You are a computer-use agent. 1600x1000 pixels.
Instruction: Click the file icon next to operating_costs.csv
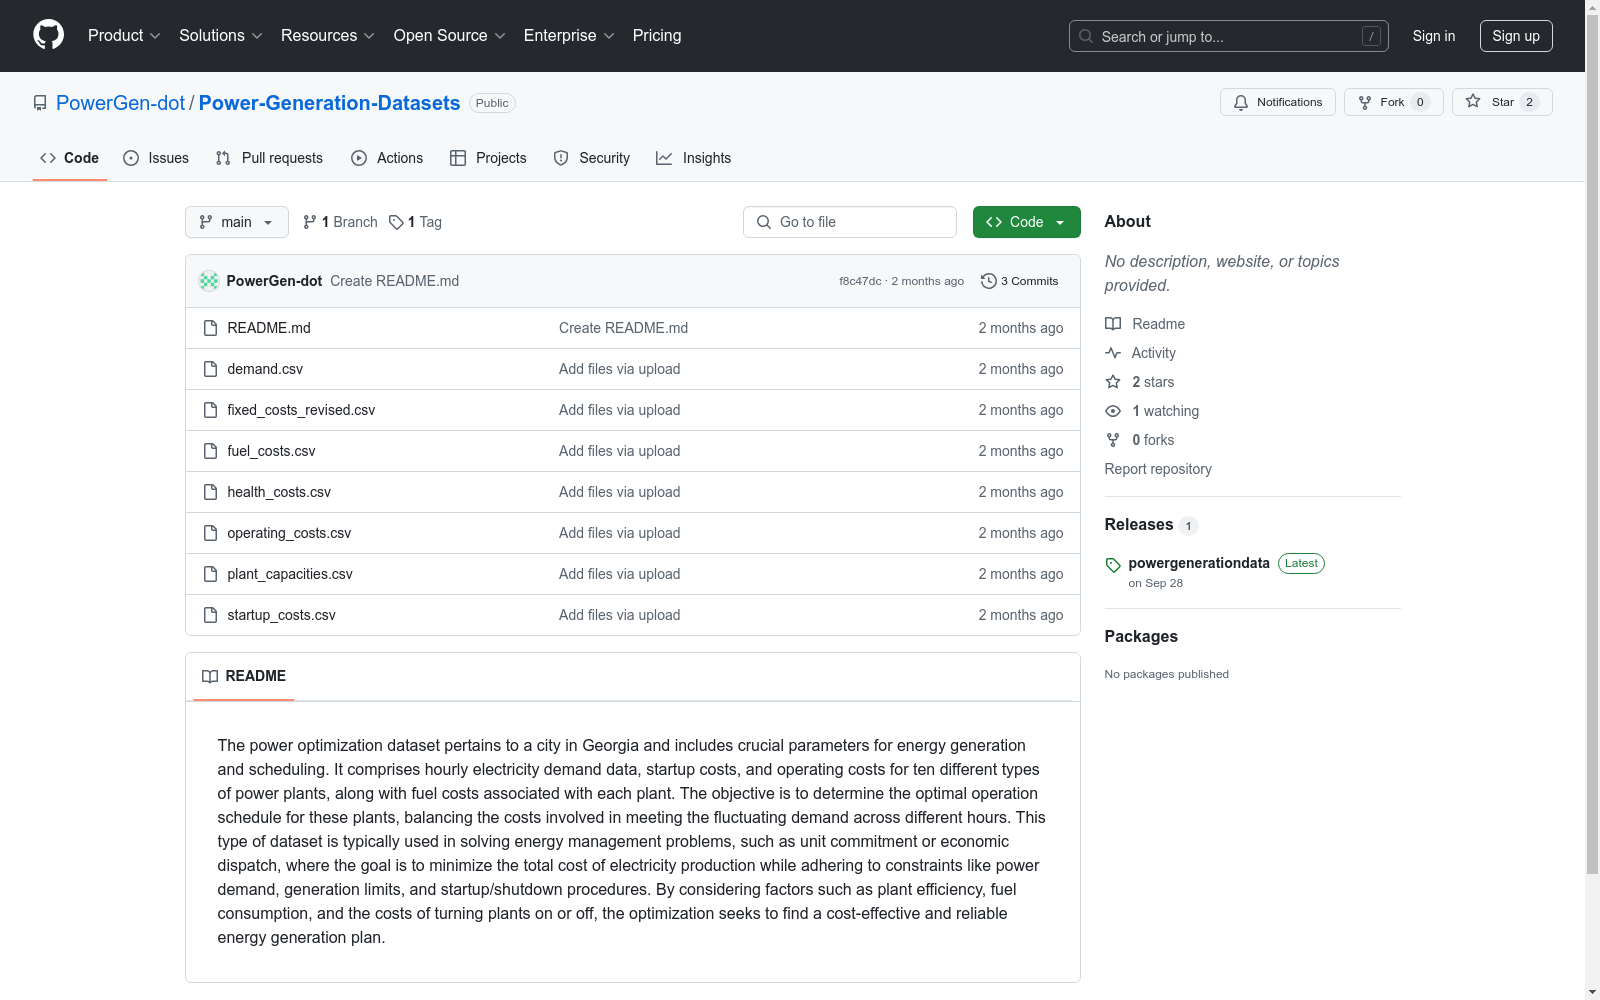[210, 533]
